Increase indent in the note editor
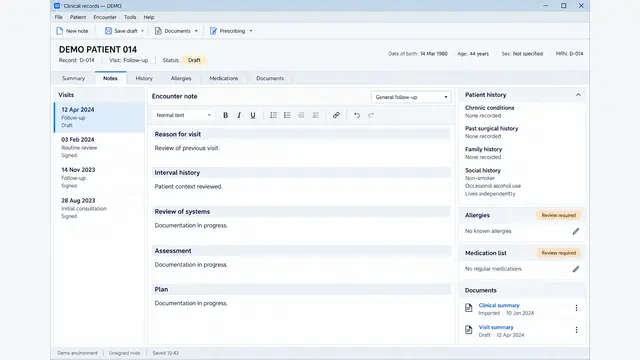Screen dimensions: 640x360 [x=316, y=116]
